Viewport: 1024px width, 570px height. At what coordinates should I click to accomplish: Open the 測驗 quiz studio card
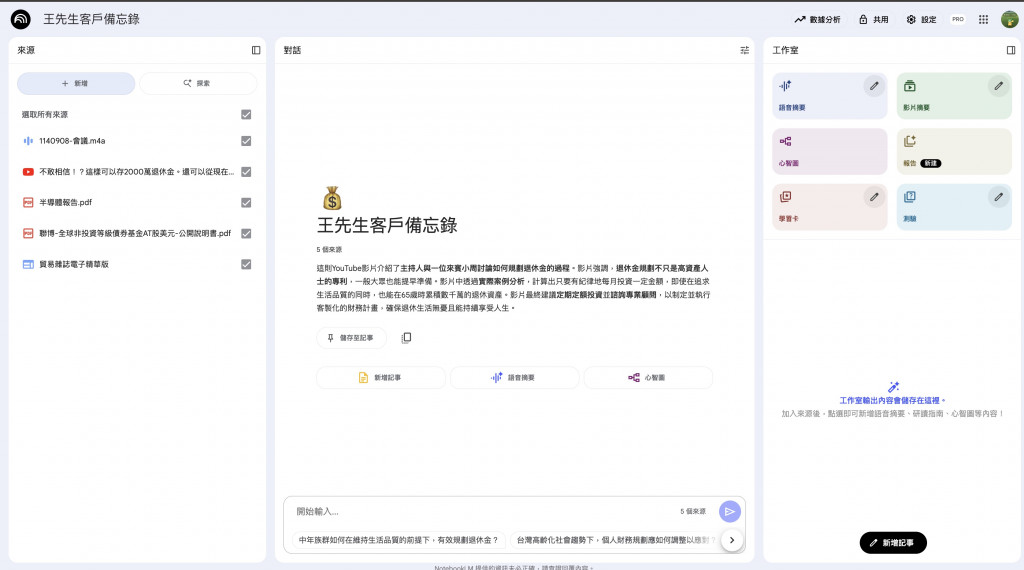click(x=954, y=207)
